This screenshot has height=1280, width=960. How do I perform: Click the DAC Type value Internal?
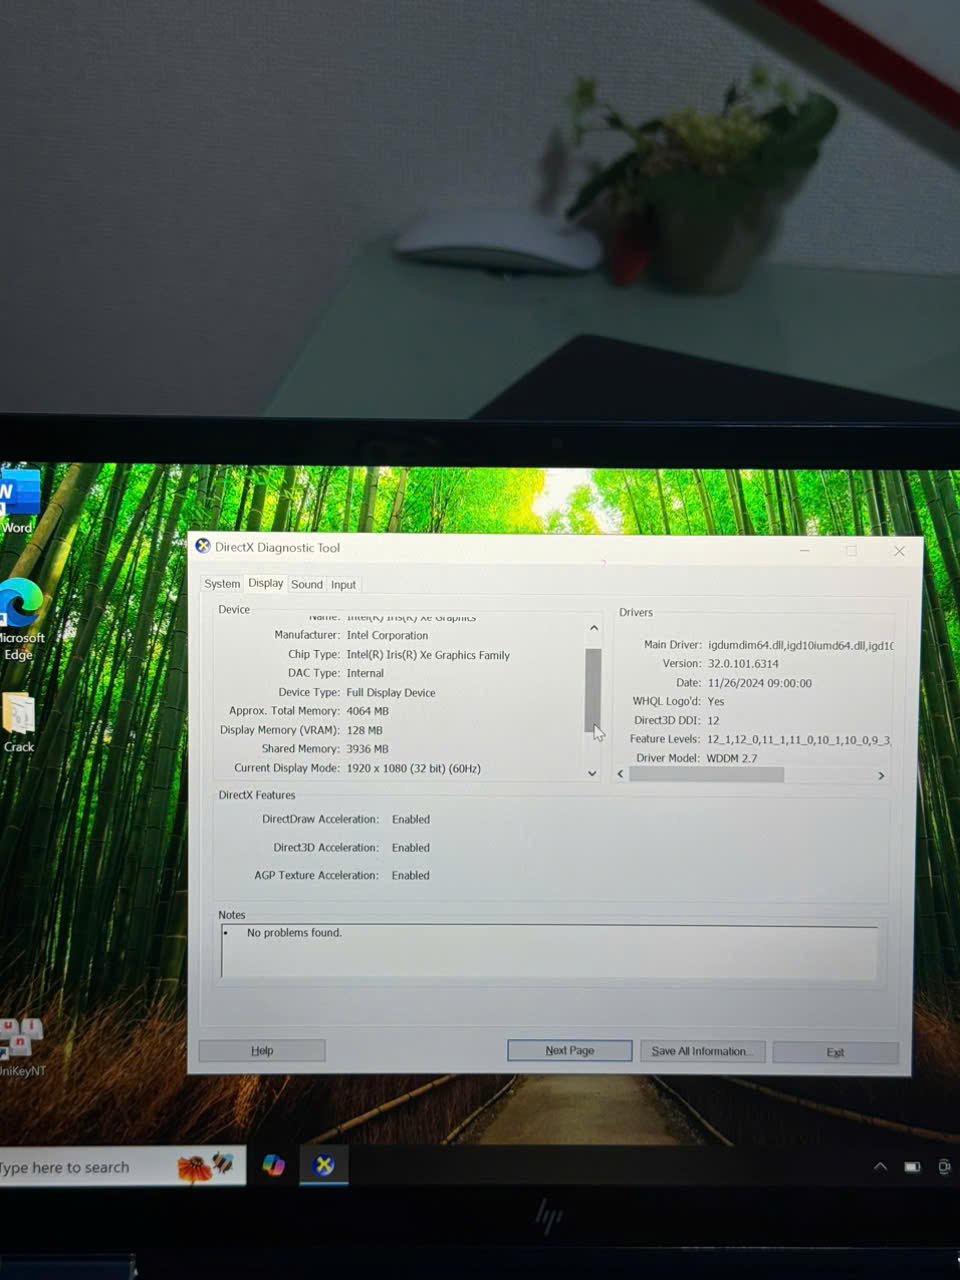[x=365, y=673]
